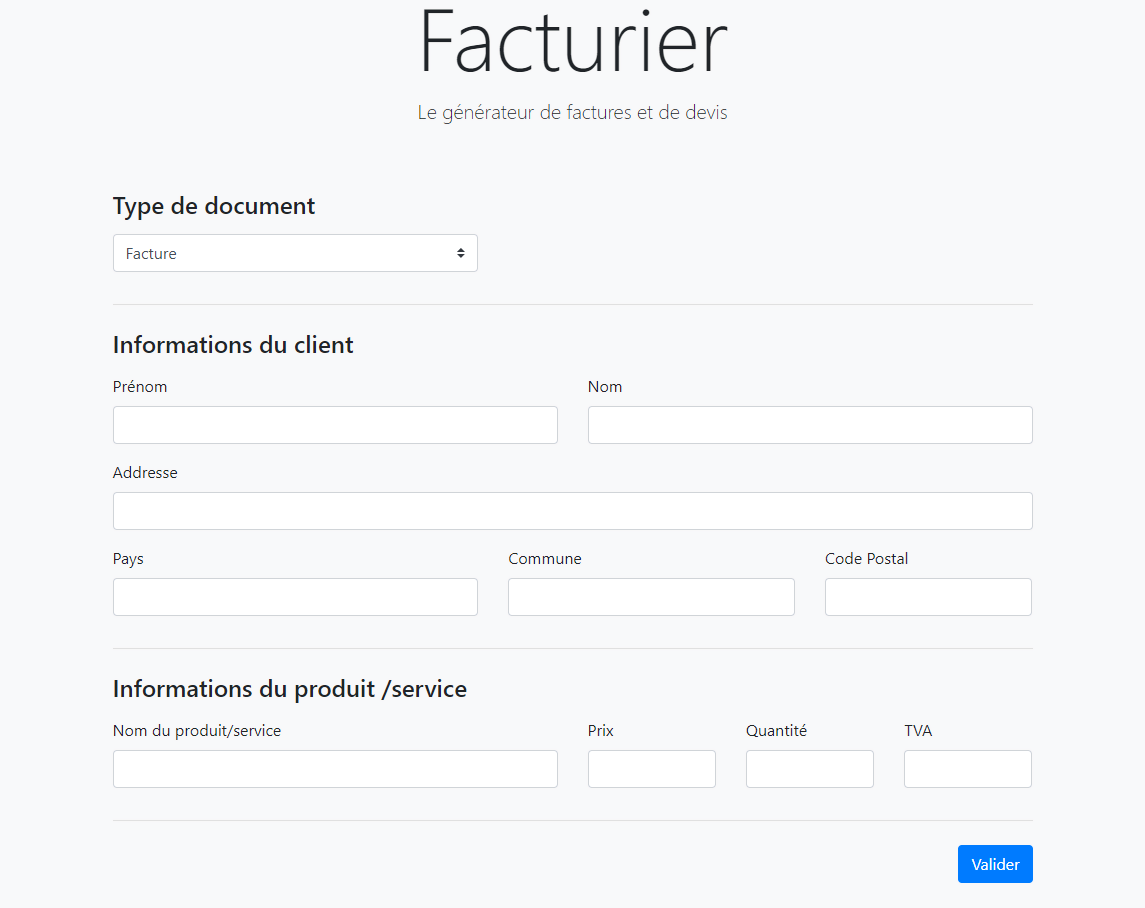
Task: Focus the Prix input box
Action: pyautogui.click(x=651, y=769)
